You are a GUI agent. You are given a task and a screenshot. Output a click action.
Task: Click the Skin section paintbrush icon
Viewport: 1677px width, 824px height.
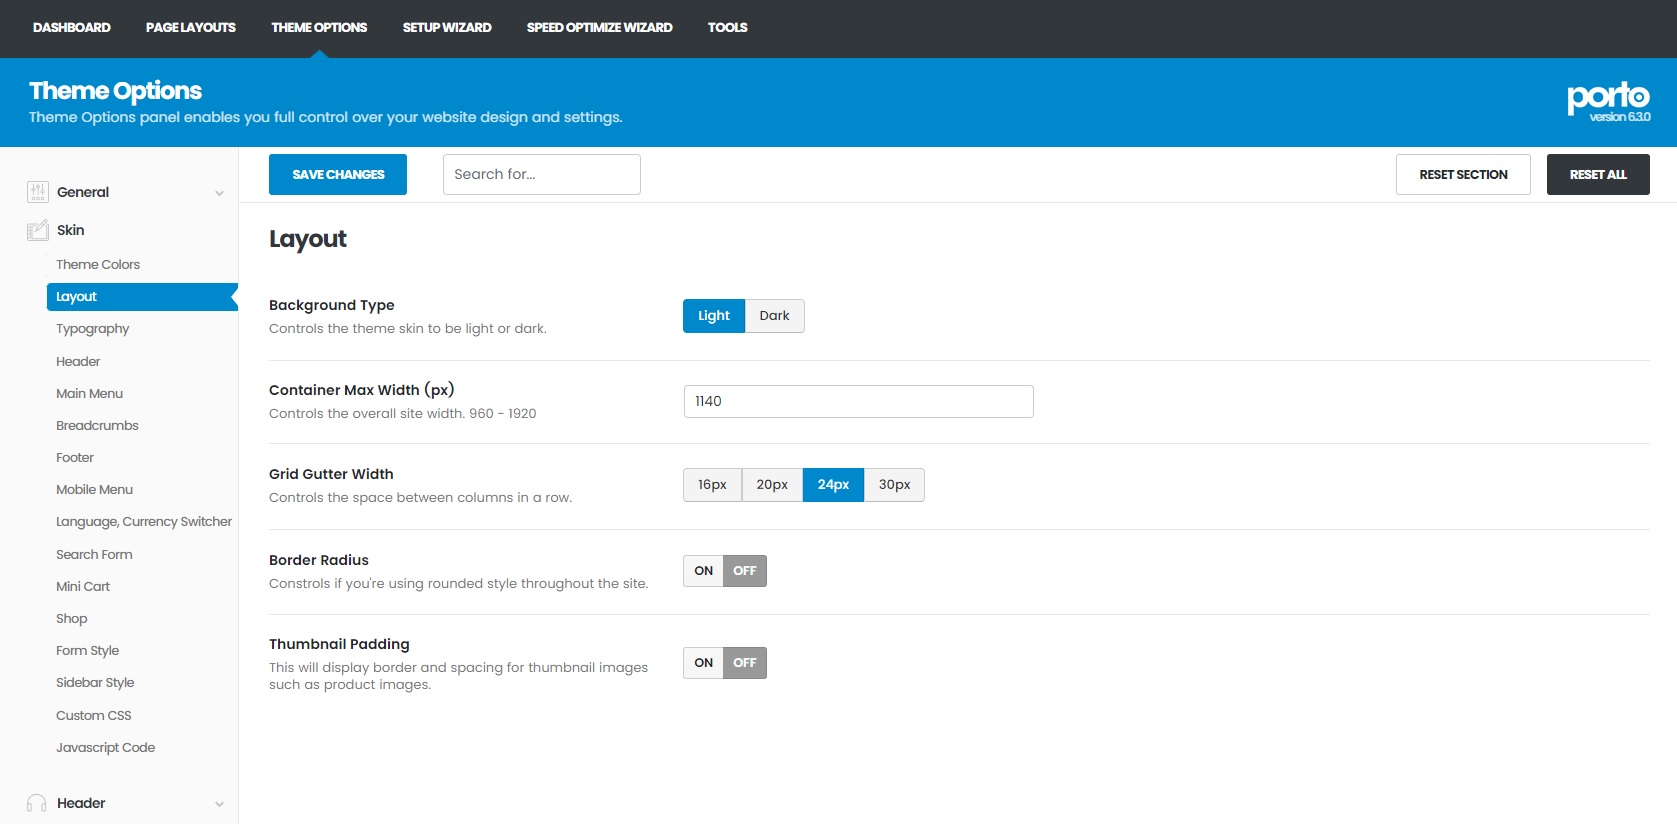click(x=38, y=230)
